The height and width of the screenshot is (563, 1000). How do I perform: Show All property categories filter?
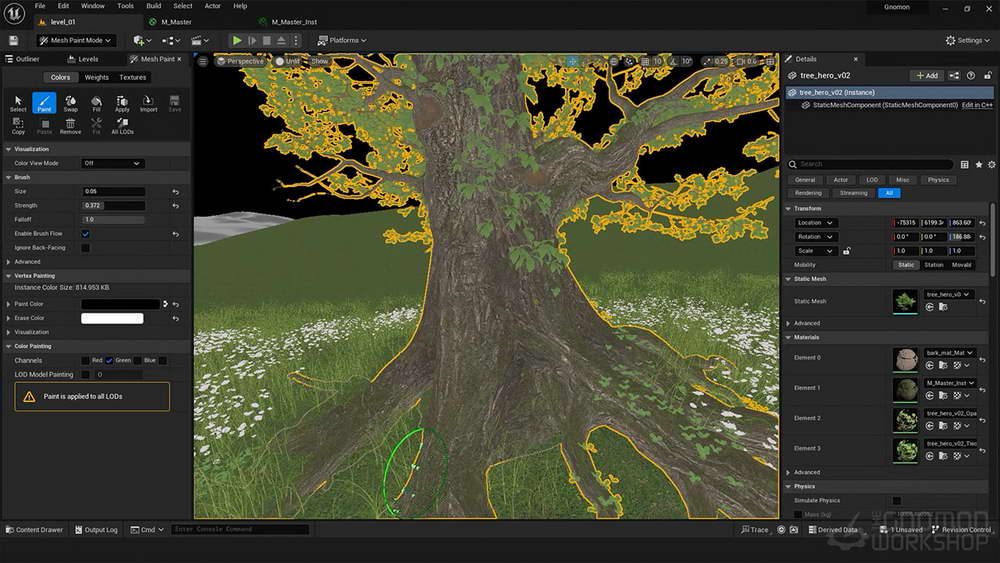889,193
